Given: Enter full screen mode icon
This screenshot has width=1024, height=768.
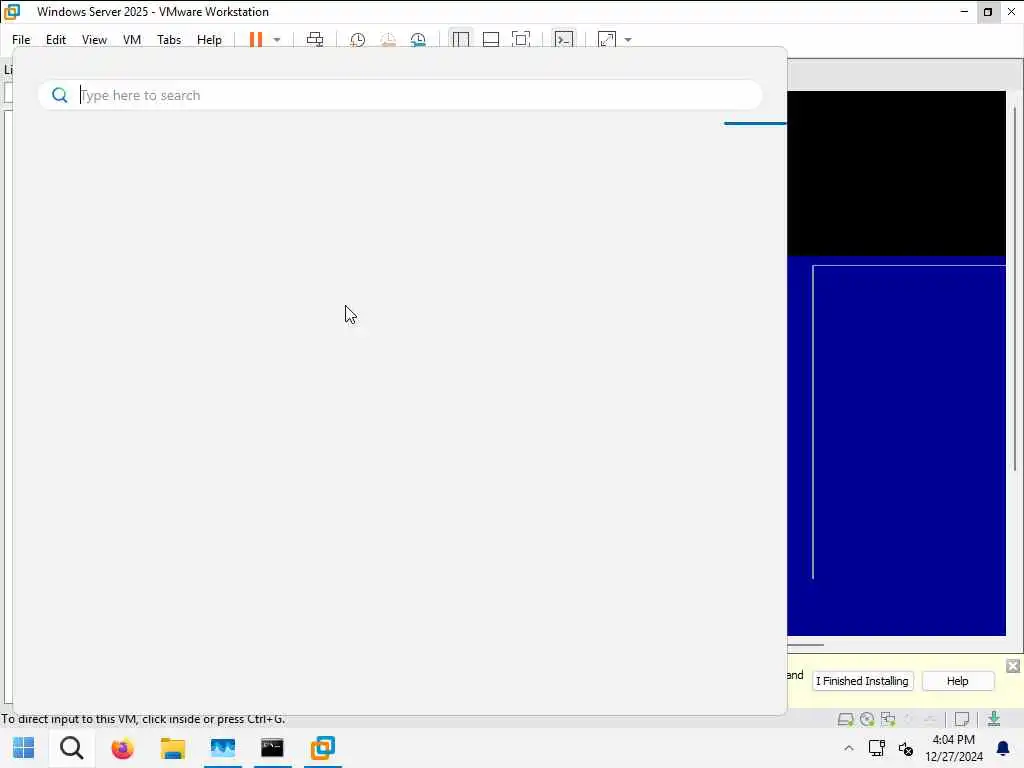Looking at the screenshot, I should tap(521, 40).
